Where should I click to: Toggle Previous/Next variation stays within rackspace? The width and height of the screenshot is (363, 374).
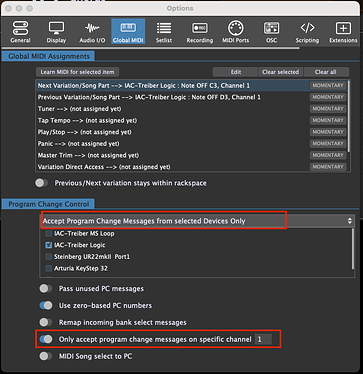click(x=41, y=183)
